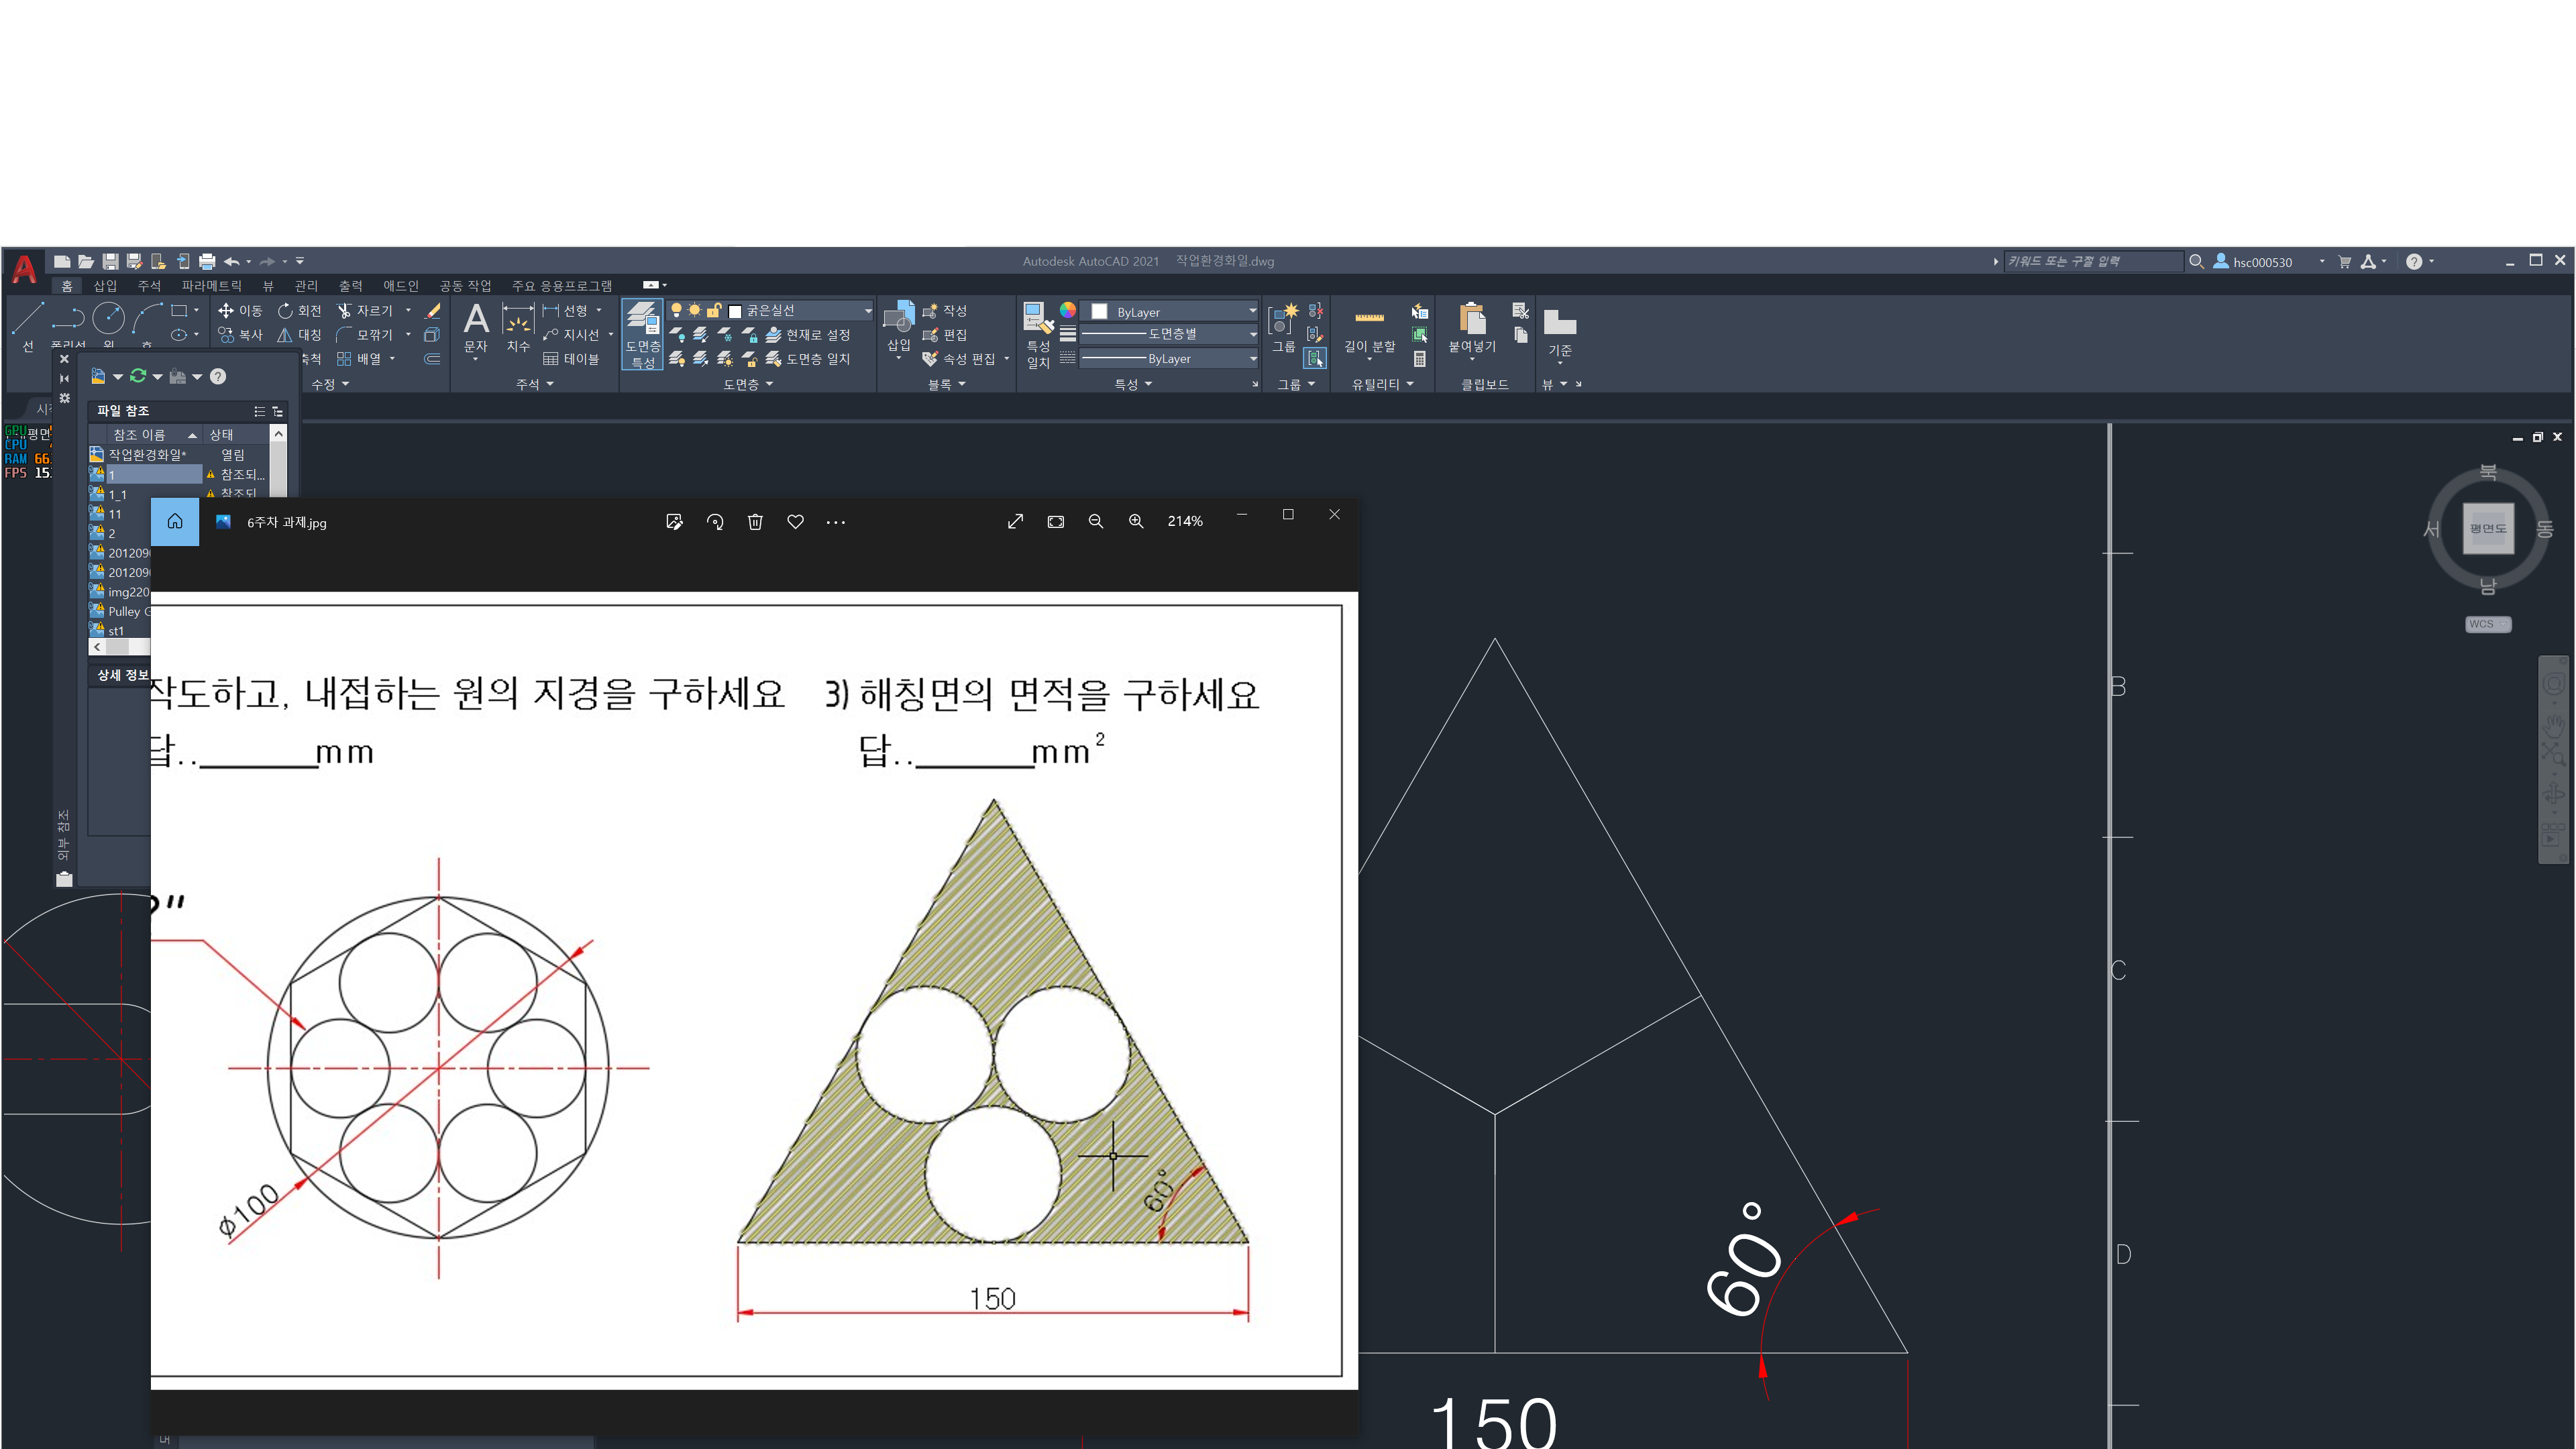Open the 주석 (Annotate) ribbon tab
This screenshot has height=1449, width=2576.
point(149,286)
